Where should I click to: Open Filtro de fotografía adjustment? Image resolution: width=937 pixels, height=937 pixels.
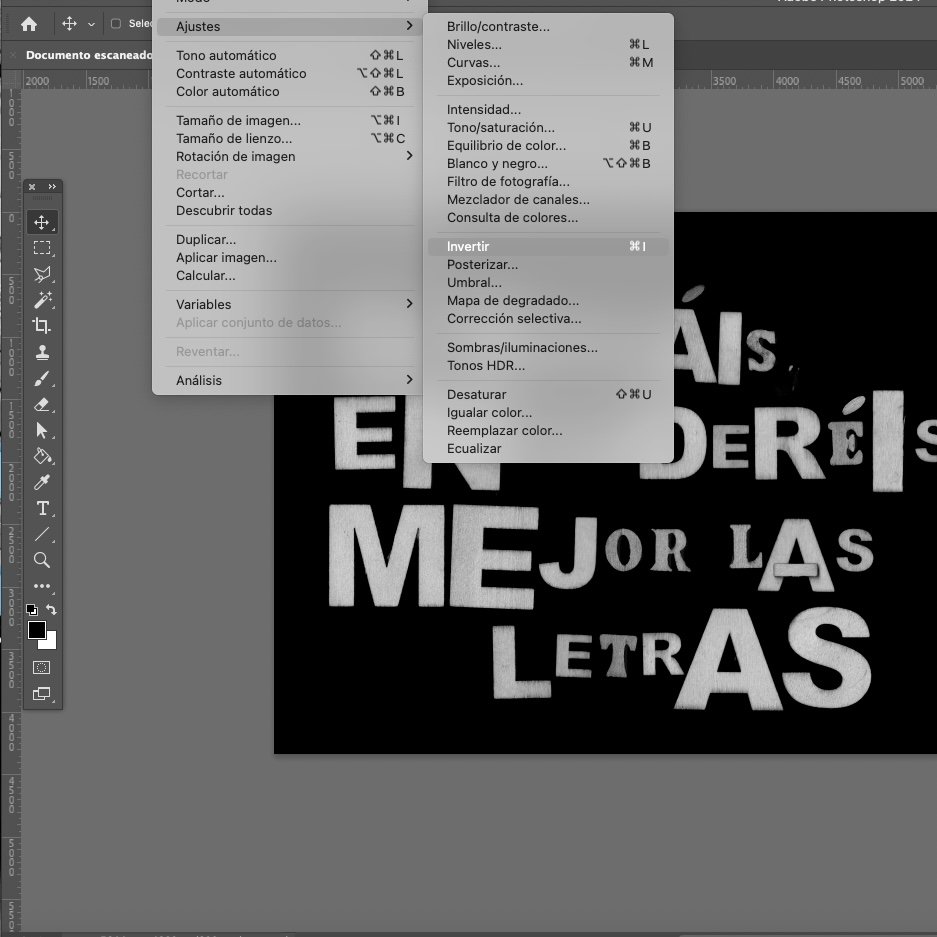(548, 181)
